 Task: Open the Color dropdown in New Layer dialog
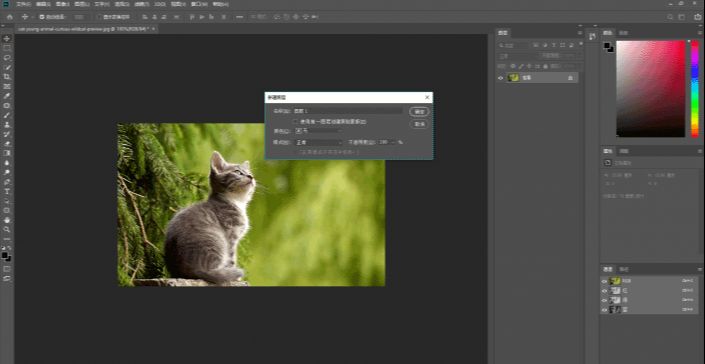tap(318, 131)
